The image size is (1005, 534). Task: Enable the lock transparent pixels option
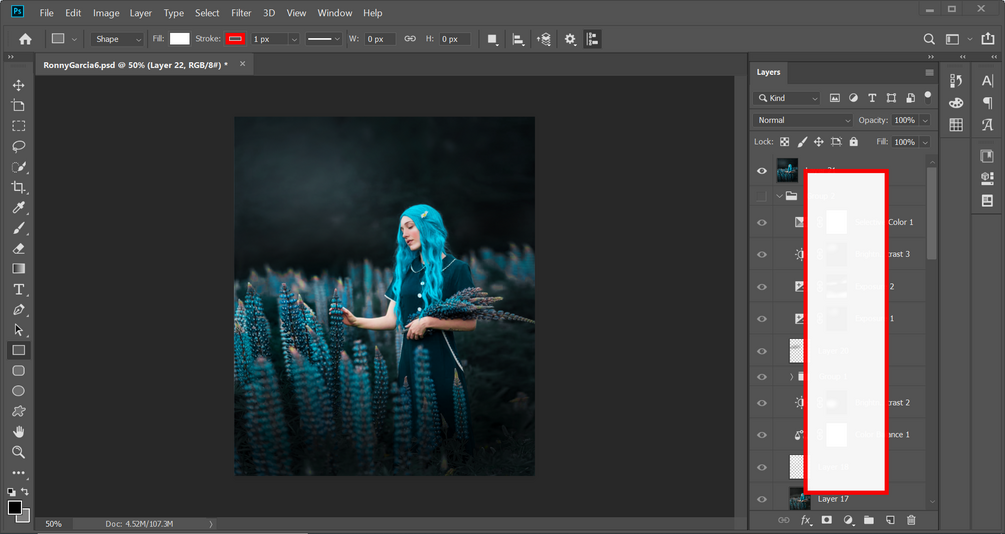point(785,142)
